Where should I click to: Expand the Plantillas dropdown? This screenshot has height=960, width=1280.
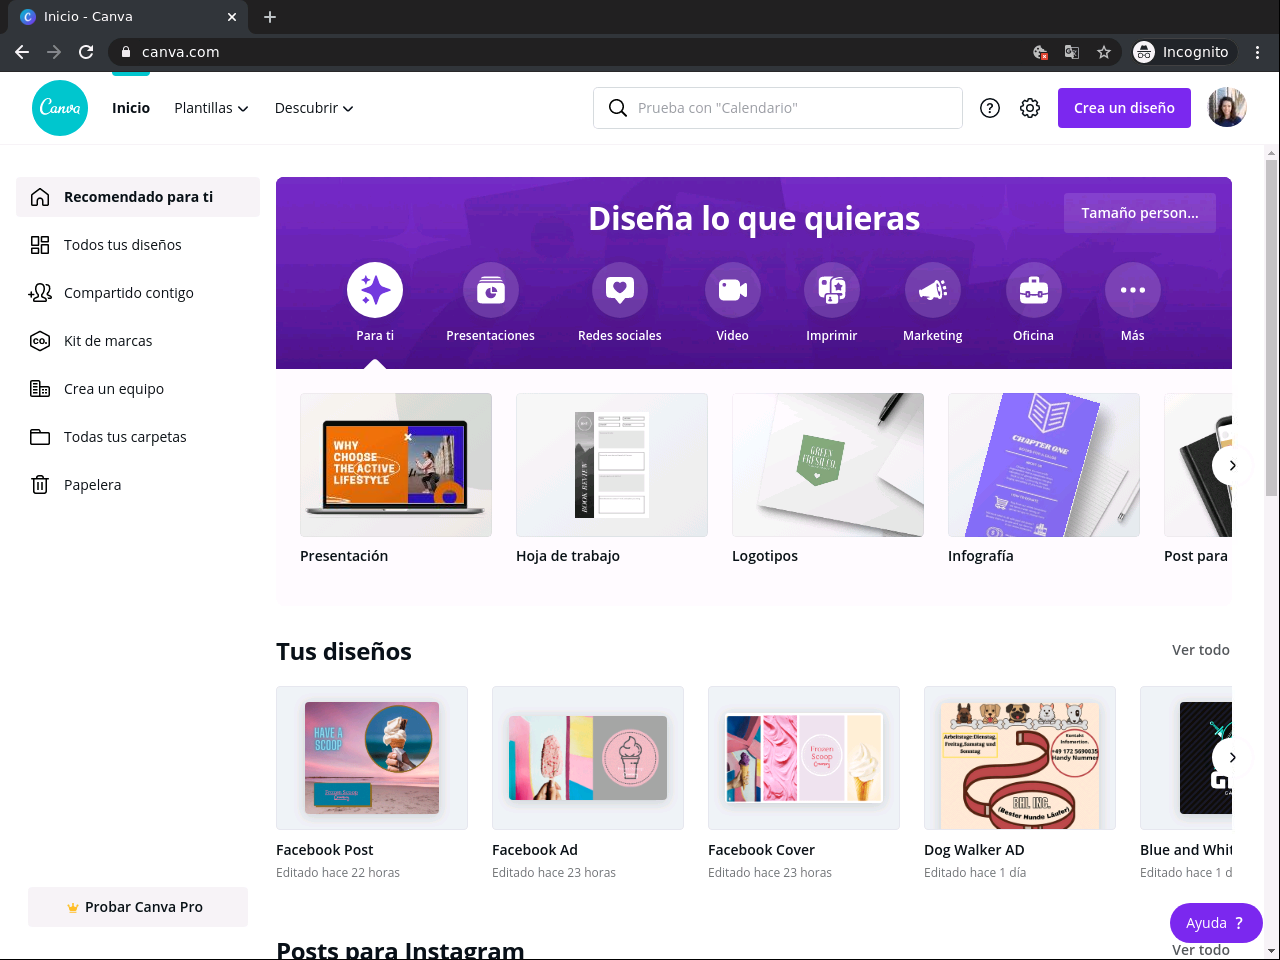(x=211, y=108)
